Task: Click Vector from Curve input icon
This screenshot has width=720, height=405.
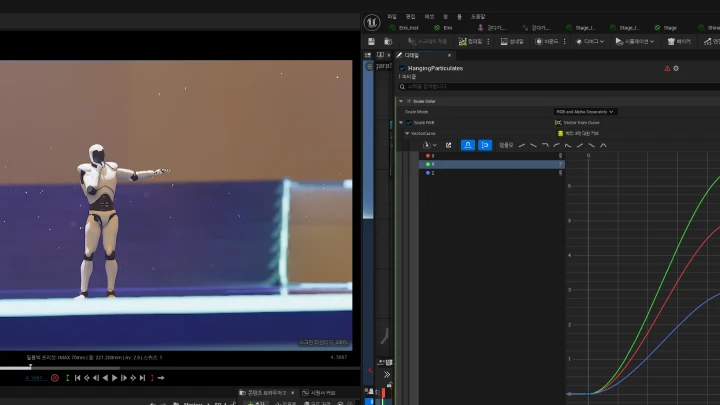Action: [x=558, y=123]
